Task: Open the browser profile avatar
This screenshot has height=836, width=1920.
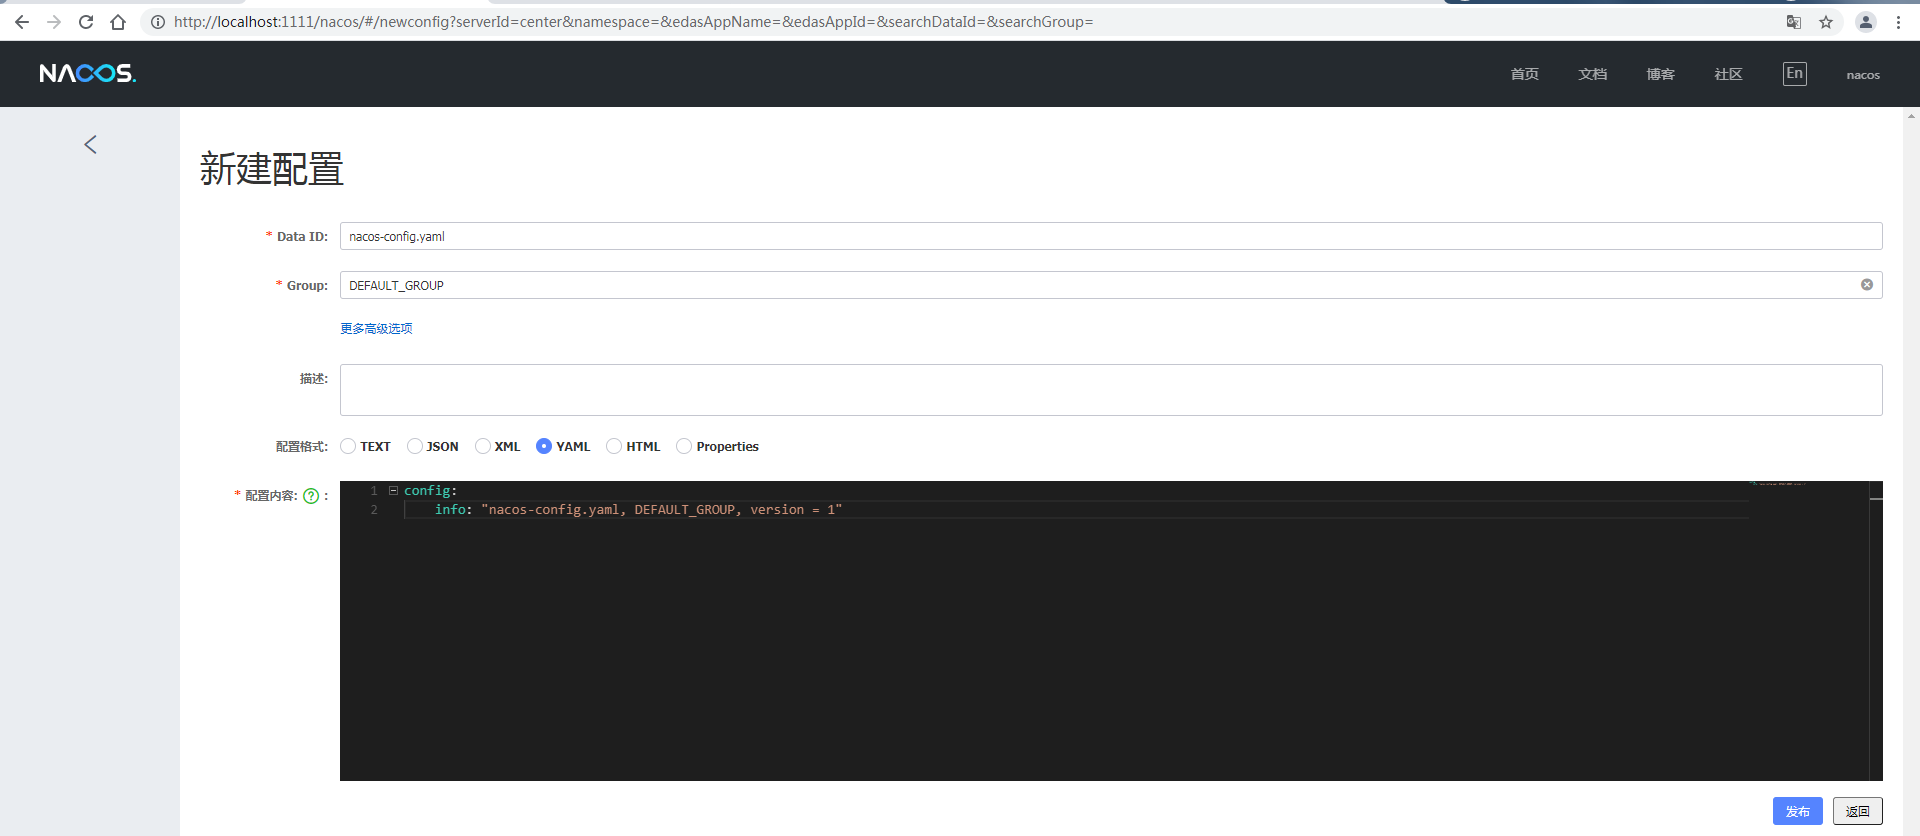Action: 1865,22
